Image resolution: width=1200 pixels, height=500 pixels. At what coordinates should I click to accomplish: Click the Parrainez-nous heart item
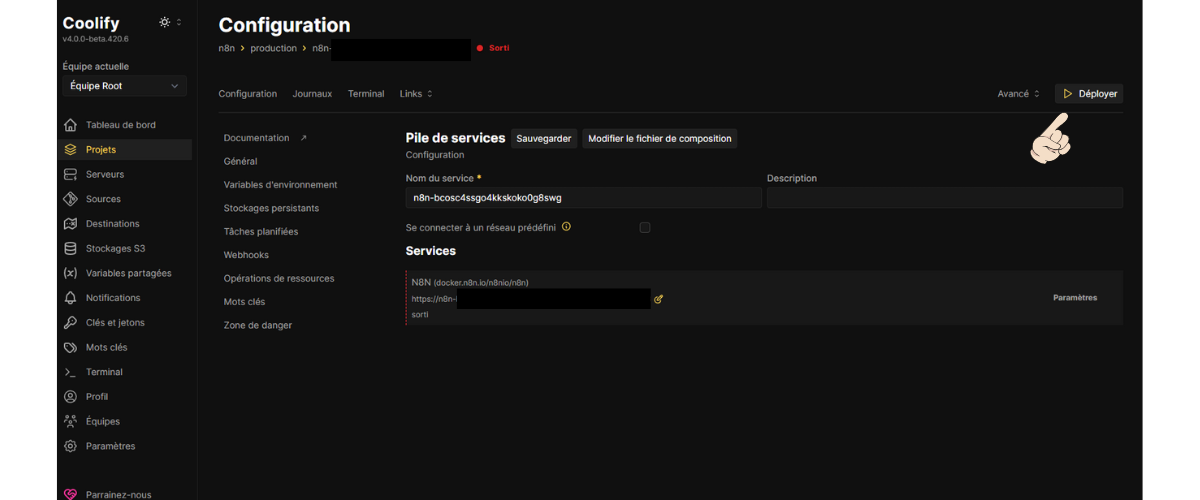pyautogui.click(x=108, y=494)
